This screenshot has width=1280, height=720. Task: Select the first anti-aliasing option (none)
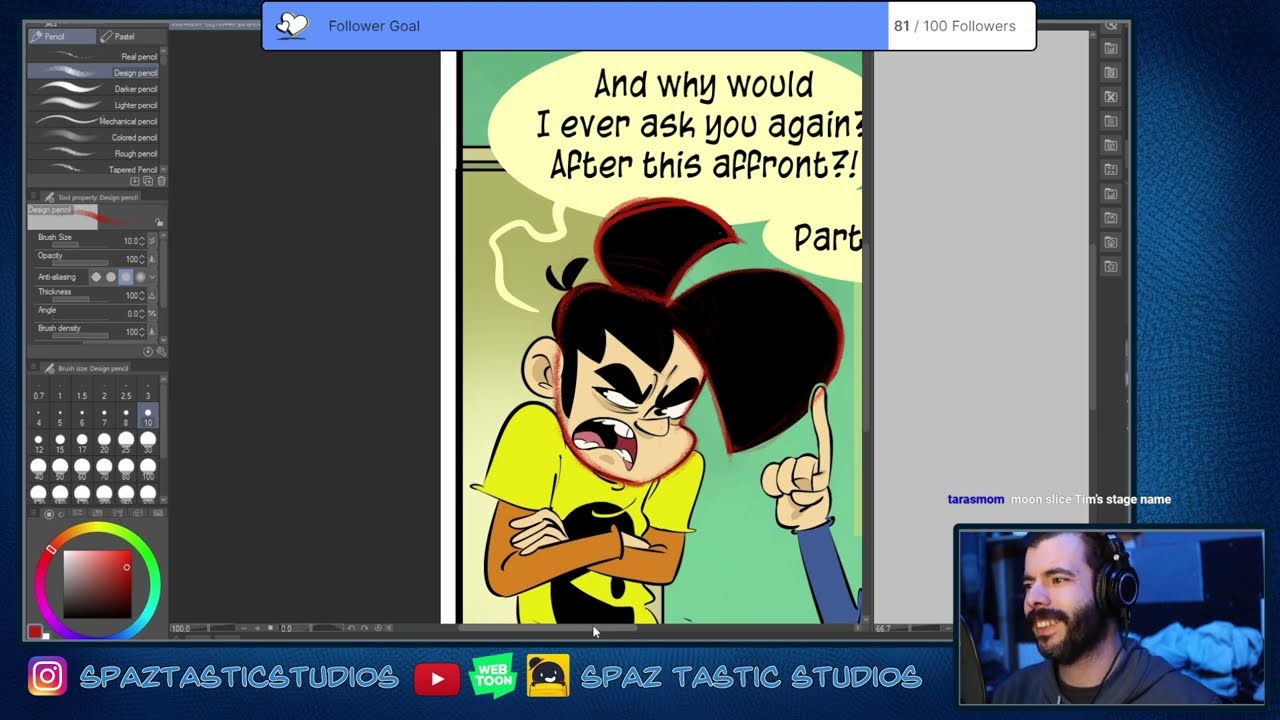[97, 277]
